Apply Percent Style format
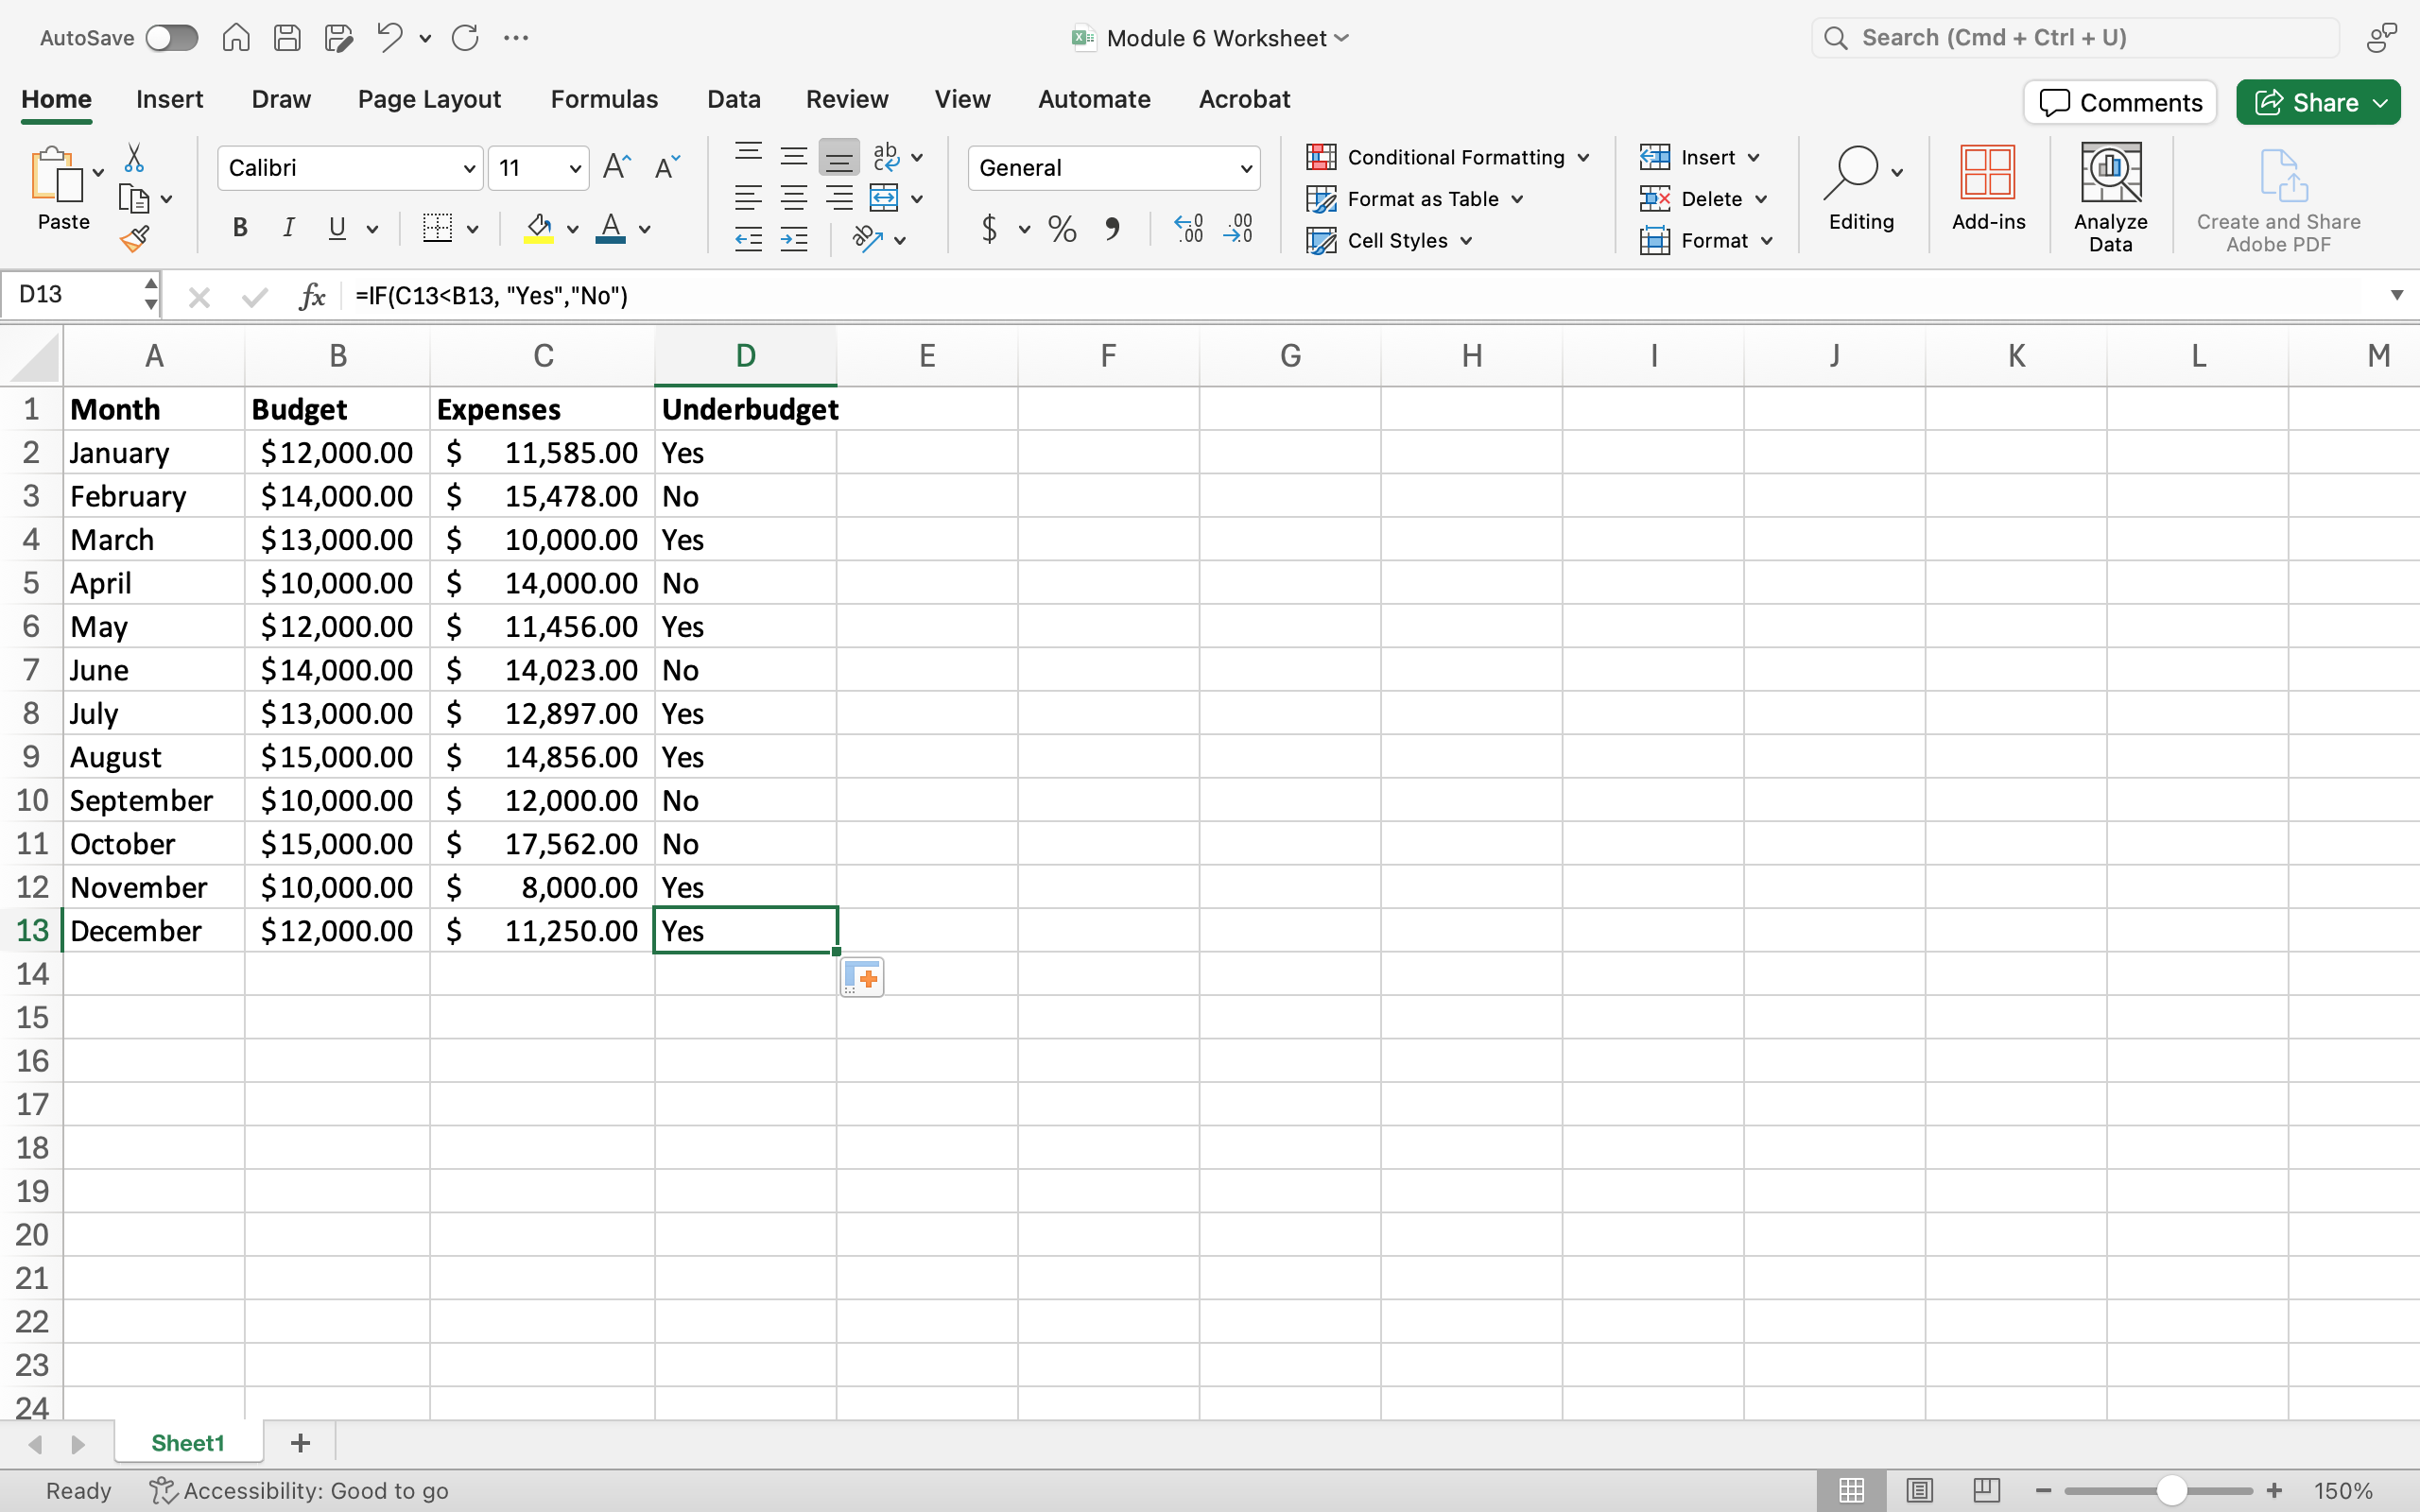This screenshot has width=2420, height=1512. point(1062,229)
